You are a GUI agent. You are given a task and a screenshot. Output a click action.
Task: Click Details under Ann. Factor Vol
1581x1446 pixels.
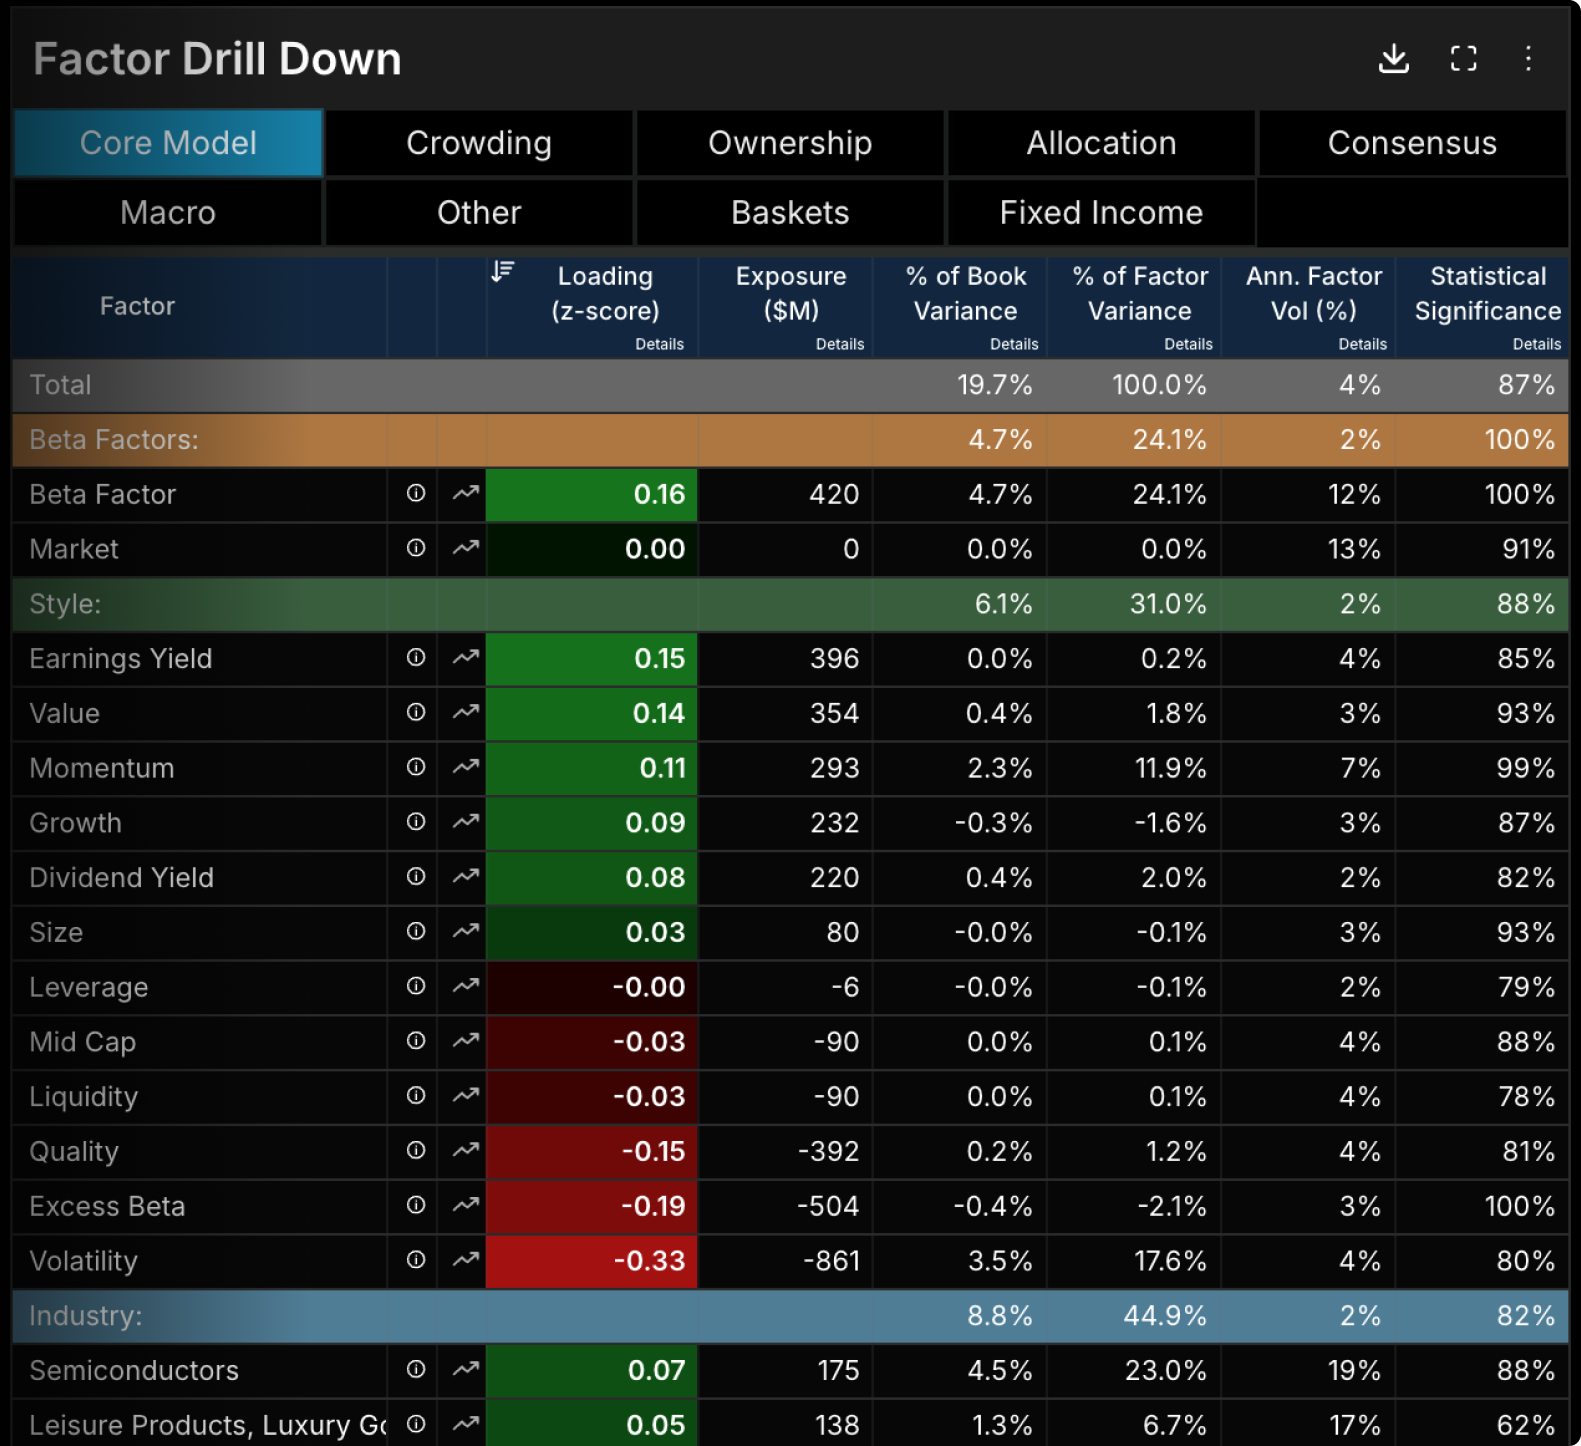[x=1363, y=344]
